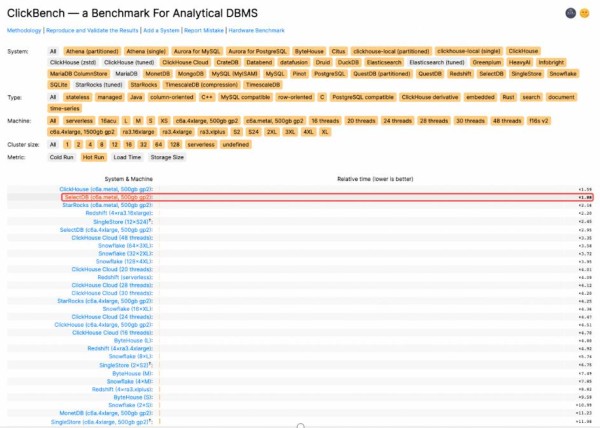Select the Hot Run metric
The height and width of the screenshot is (428, 600).
click(95, 157)
